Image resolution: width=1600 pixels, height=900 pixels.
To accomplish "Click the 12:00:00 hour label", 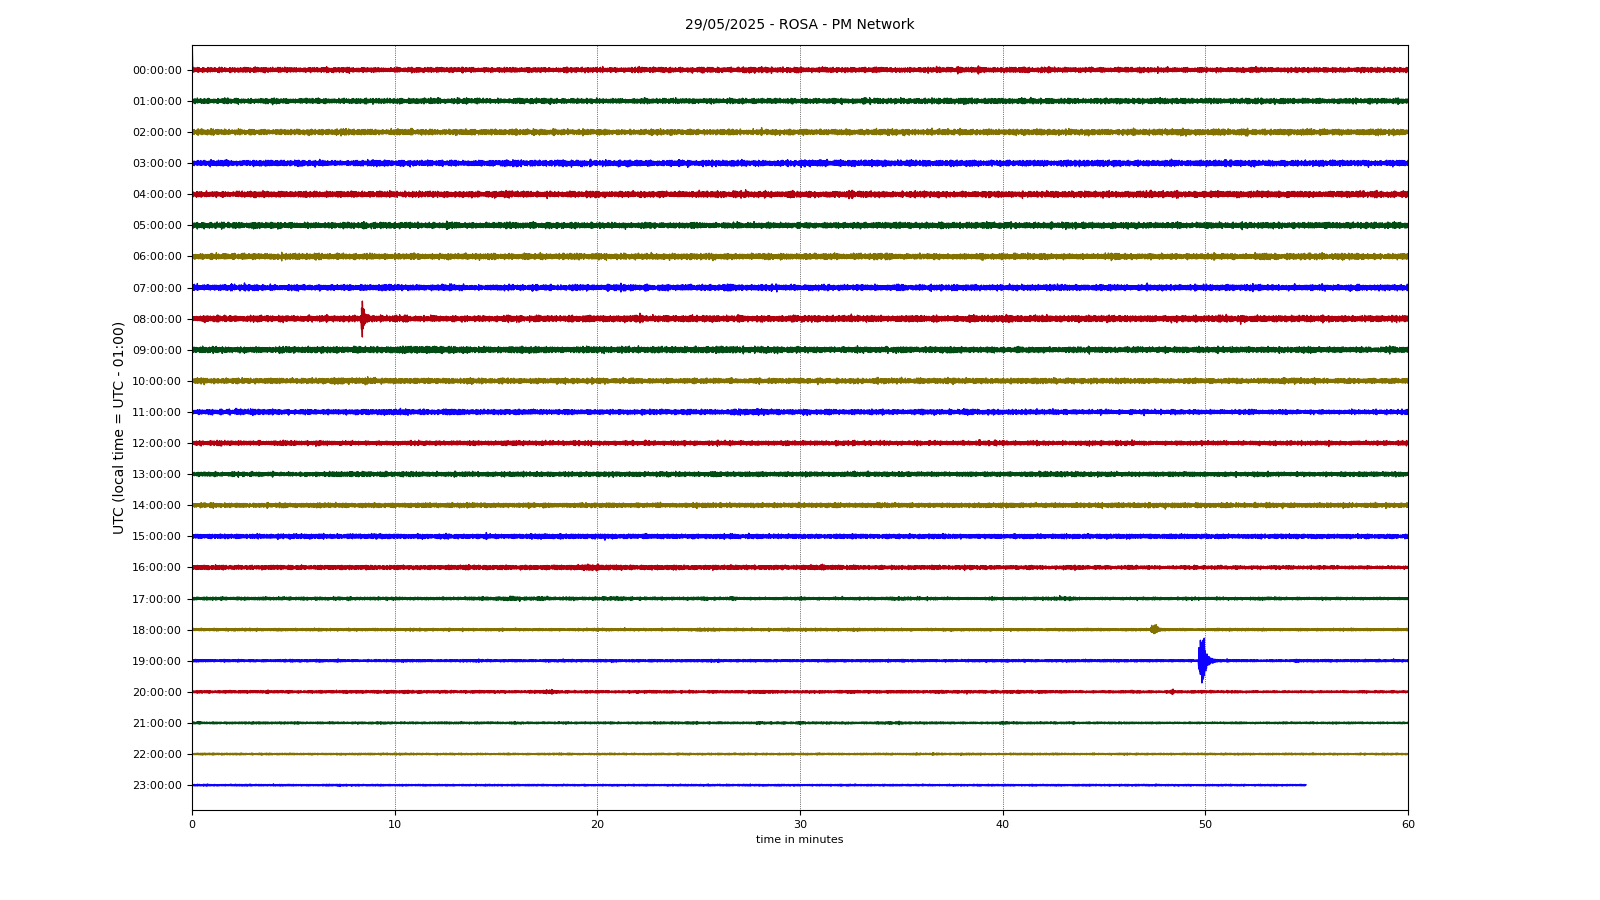I will click(157, 443).
